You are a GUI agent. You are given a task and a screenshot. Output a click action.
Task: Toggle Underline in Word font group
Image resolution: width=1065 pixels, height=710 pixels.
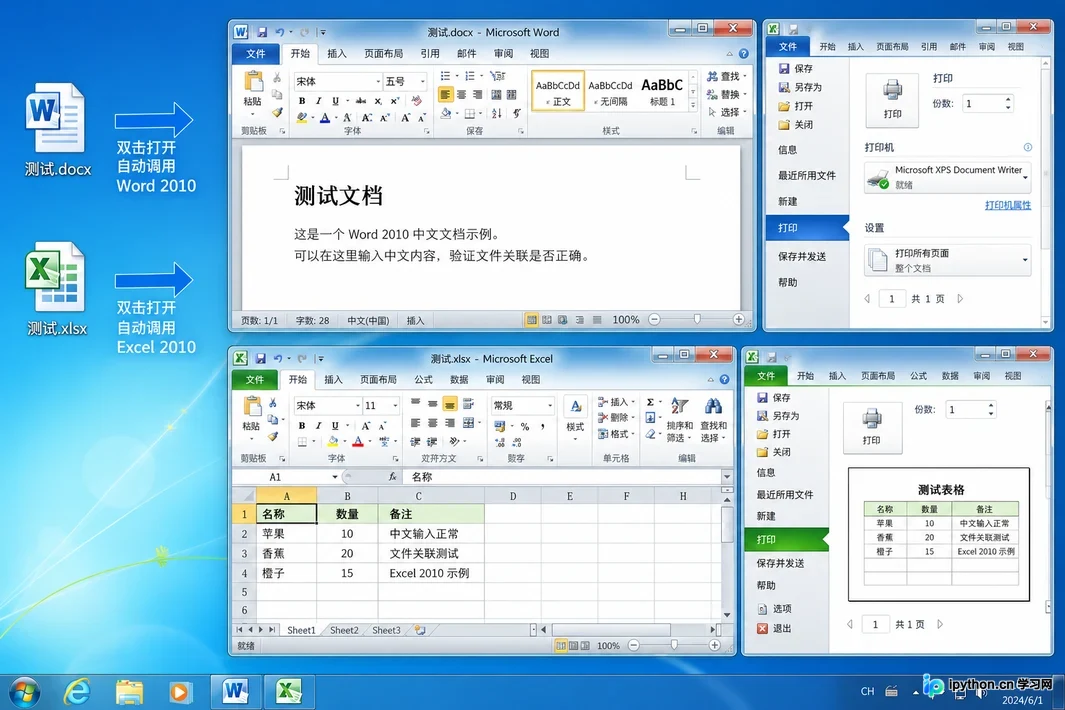click(335, 101)
